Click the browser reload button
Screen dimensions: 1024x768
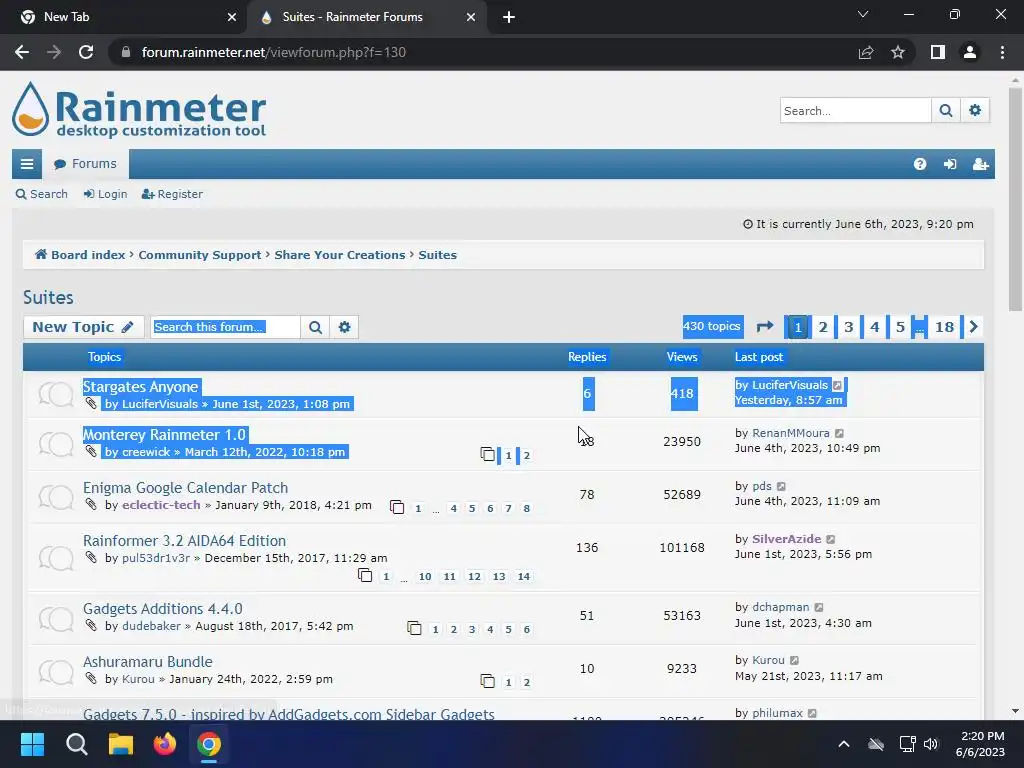[x=86, y=52]
